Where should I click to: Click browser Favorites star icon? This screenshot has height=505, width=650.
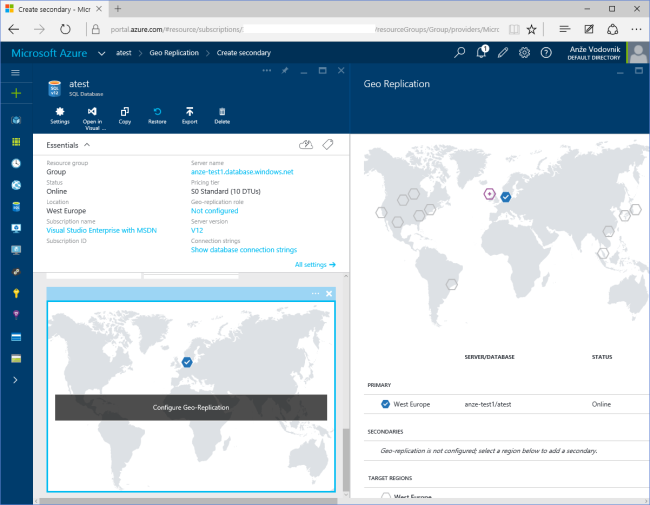pos(531,29)
